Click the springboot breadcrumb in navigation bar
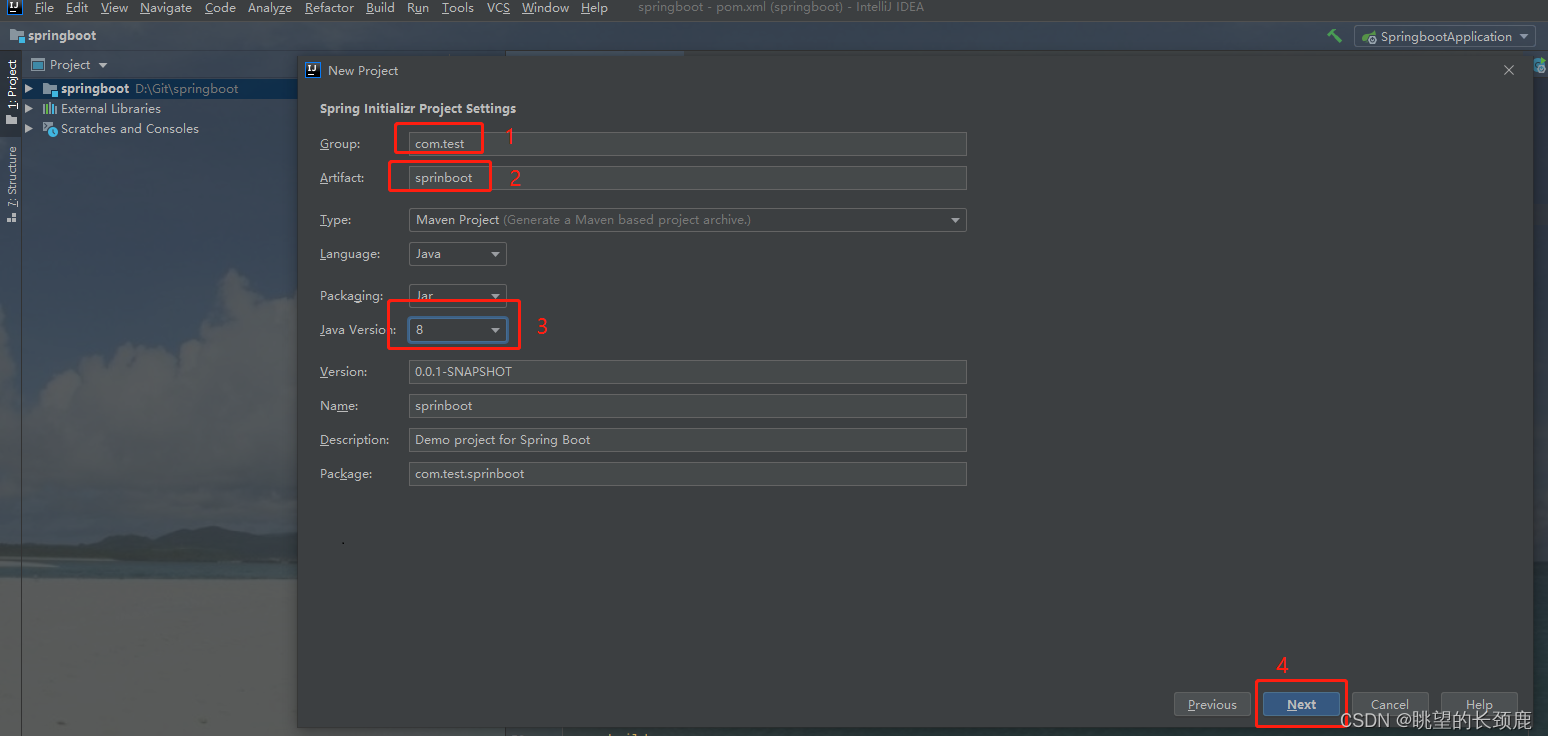The height and width of the screenshot is (740, 1548). point(53,36)
